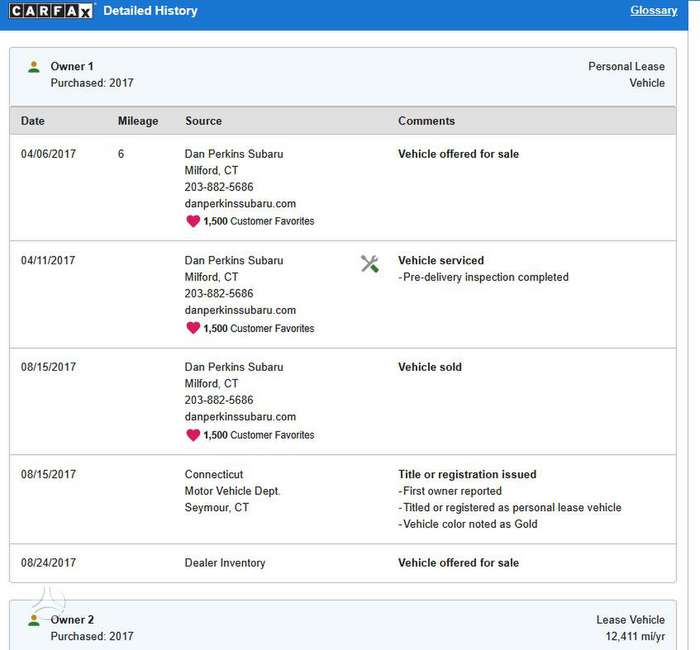Image resolution: width=700 pixels, height=650 pixels.
Task: Click phone number 203-882-5686 in 04/11/2017 row
Action: pos(219,294)
